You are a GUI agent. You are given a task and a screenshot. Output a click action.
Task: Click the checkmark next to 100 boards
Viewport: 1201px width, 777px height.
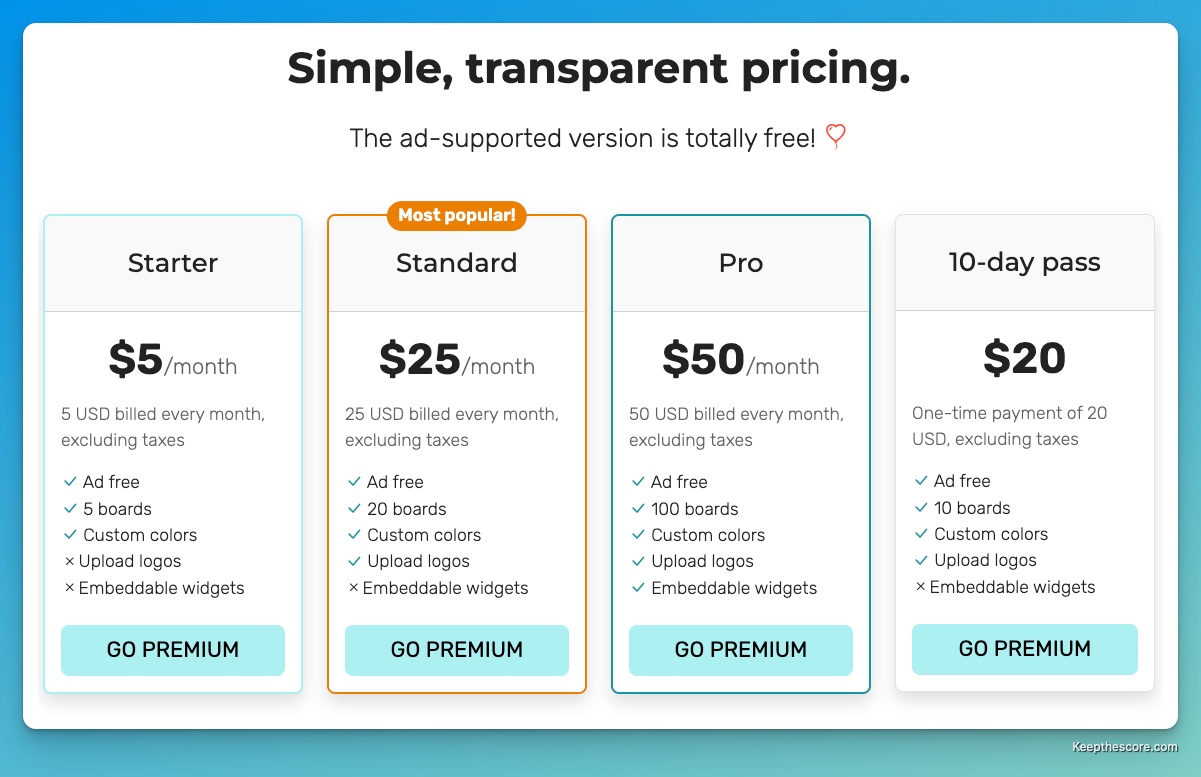click(638, 509)
